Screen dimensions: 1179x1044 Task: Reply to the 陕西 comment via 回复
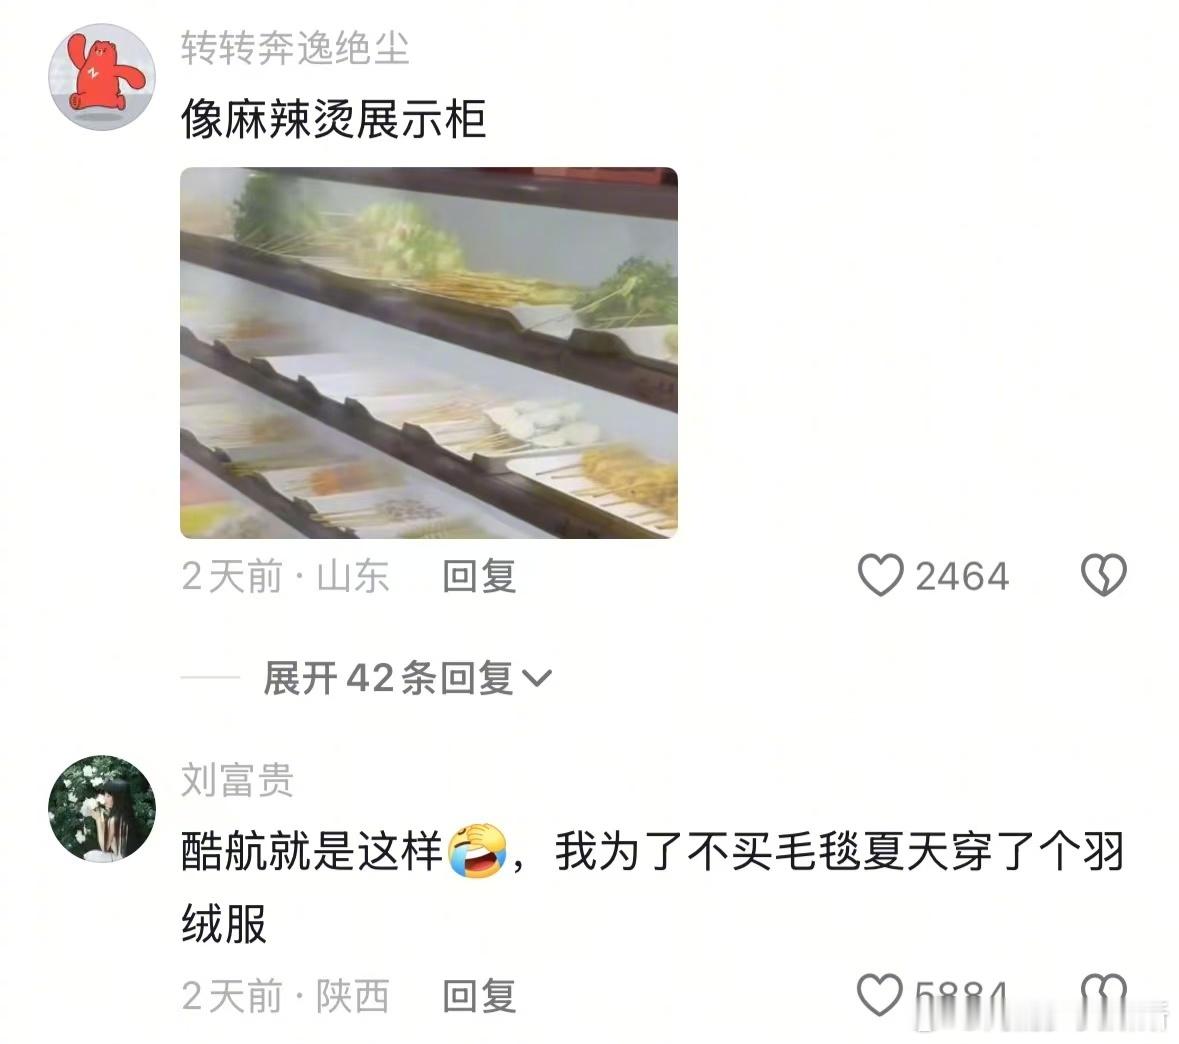click(479, 996)
